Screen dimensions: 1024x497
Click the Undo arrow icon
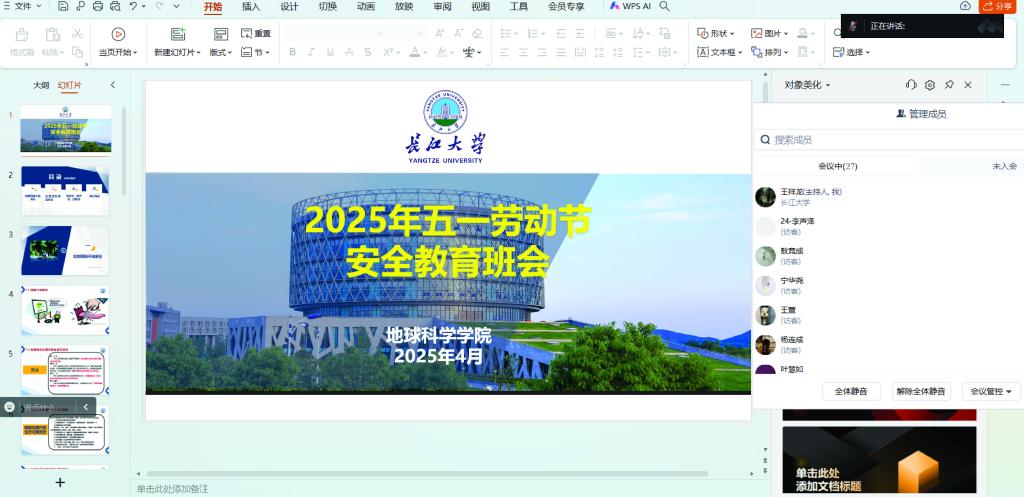pyautogui.click(x=132, y=6)
